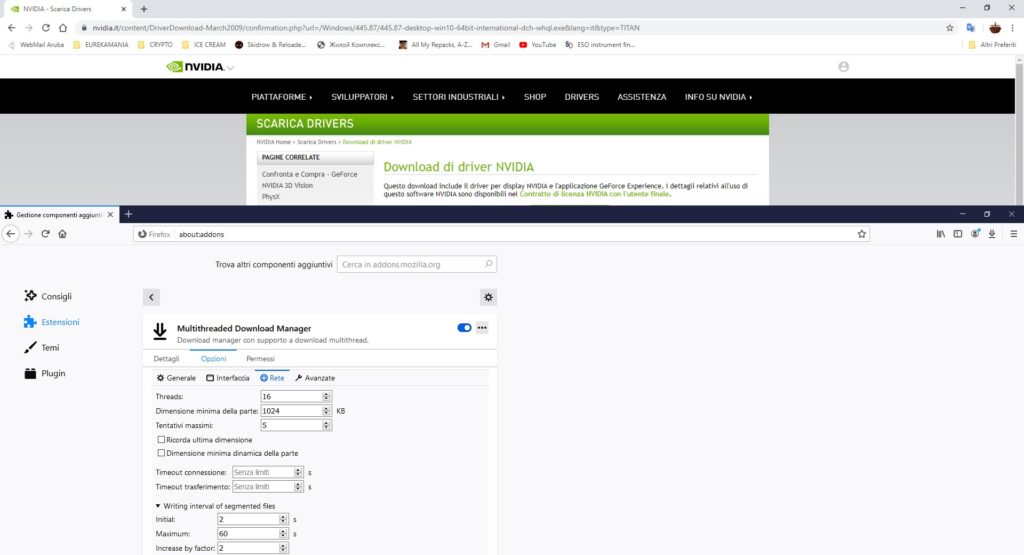The width and height of the screenshot is (1024, 555).
Task: Open DRIVERS on NVIDIA menu
Action: 582,97
